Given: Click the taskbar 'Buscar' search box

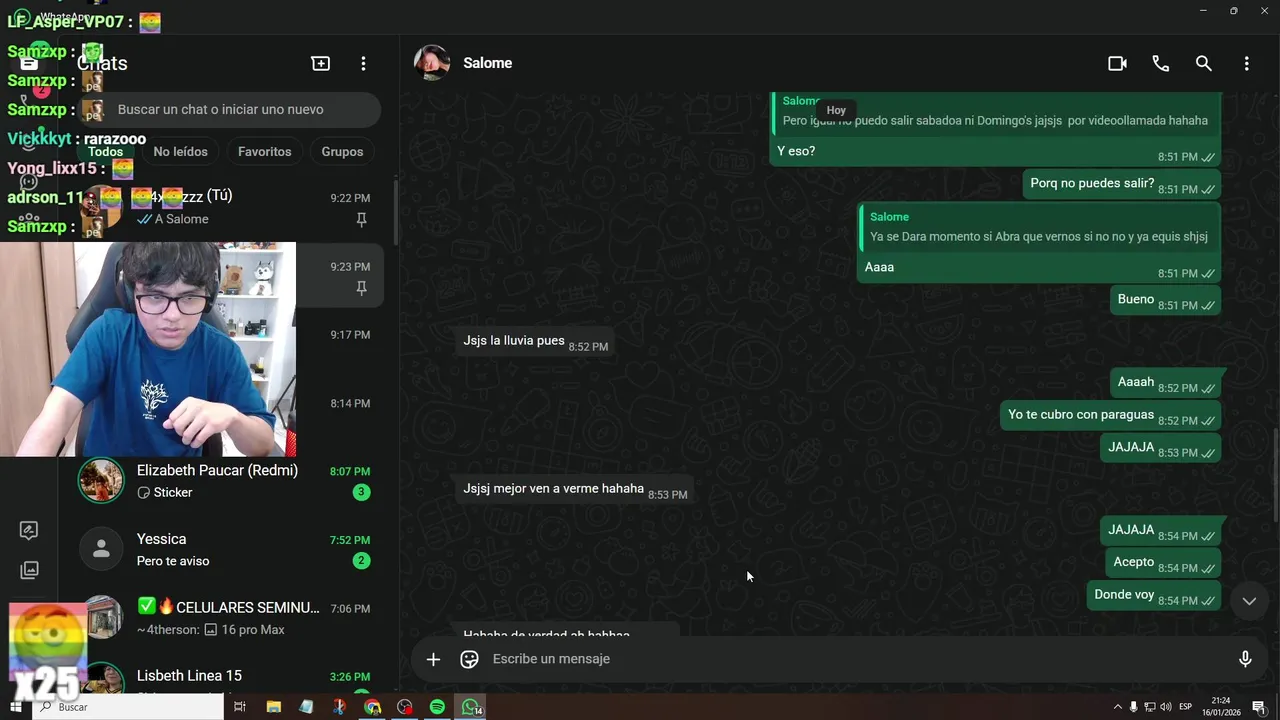Looking at the screenshot, I should [x=128, y=707].
